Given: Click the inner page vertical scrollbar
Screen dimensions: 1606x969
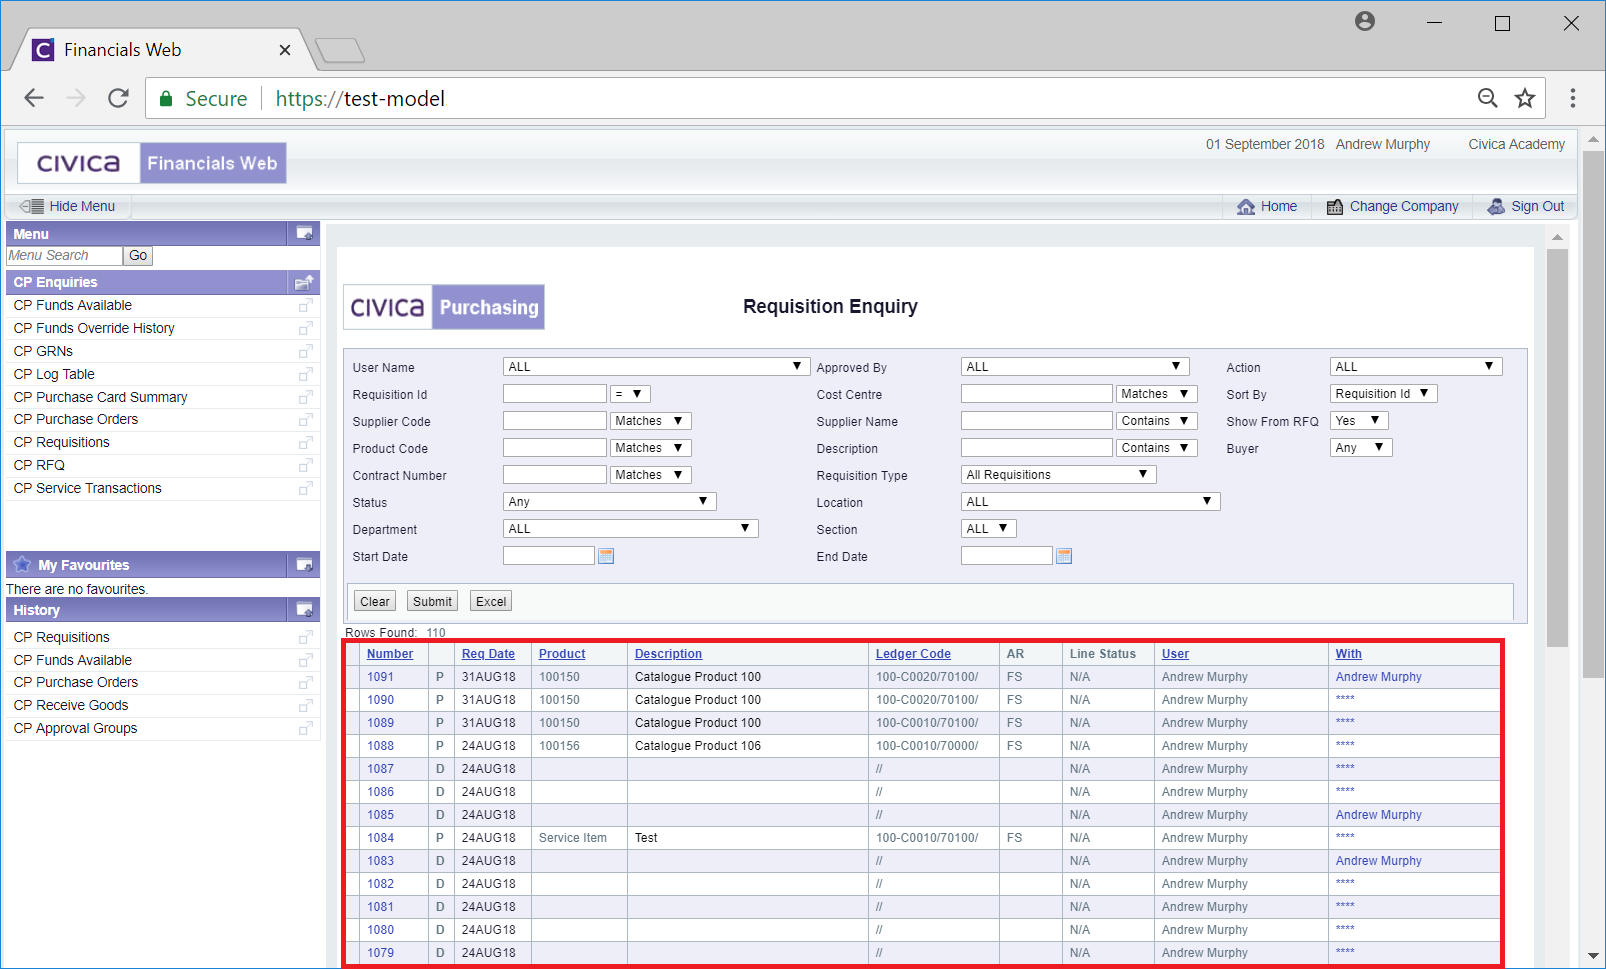Looking at the screenshot, I should pyautogui.click(x=1557, y=448).
